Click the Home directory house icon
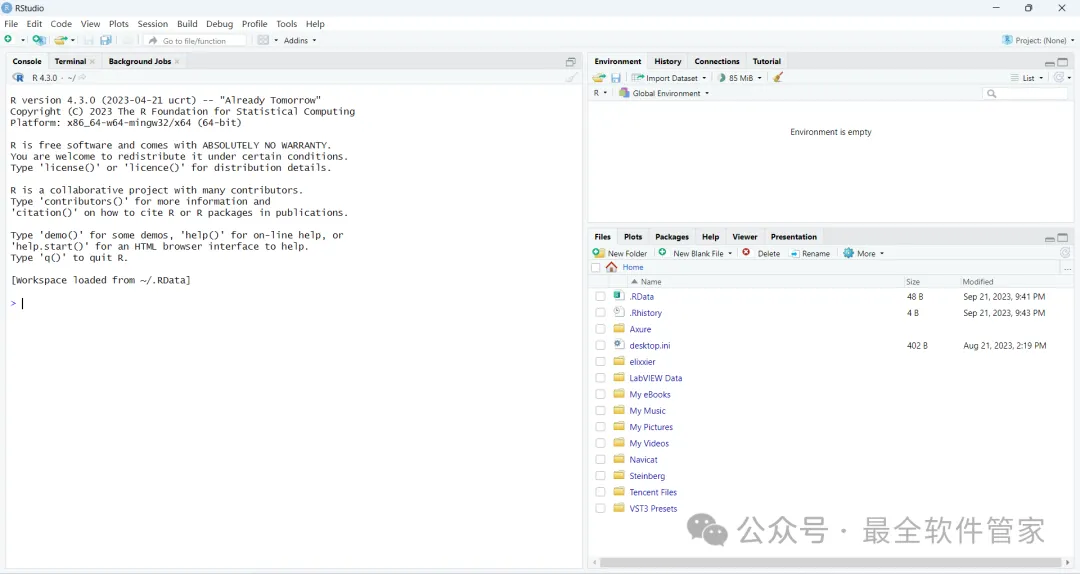 [x=612, y=267]
